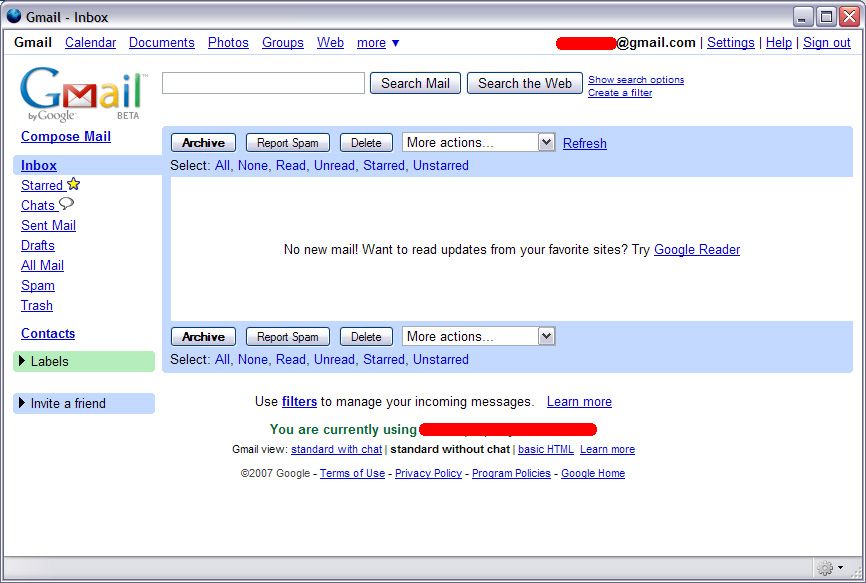Click the more link in top navigation
The width and height of the screenshot is (866, 583).
click(x=371, y=43)
